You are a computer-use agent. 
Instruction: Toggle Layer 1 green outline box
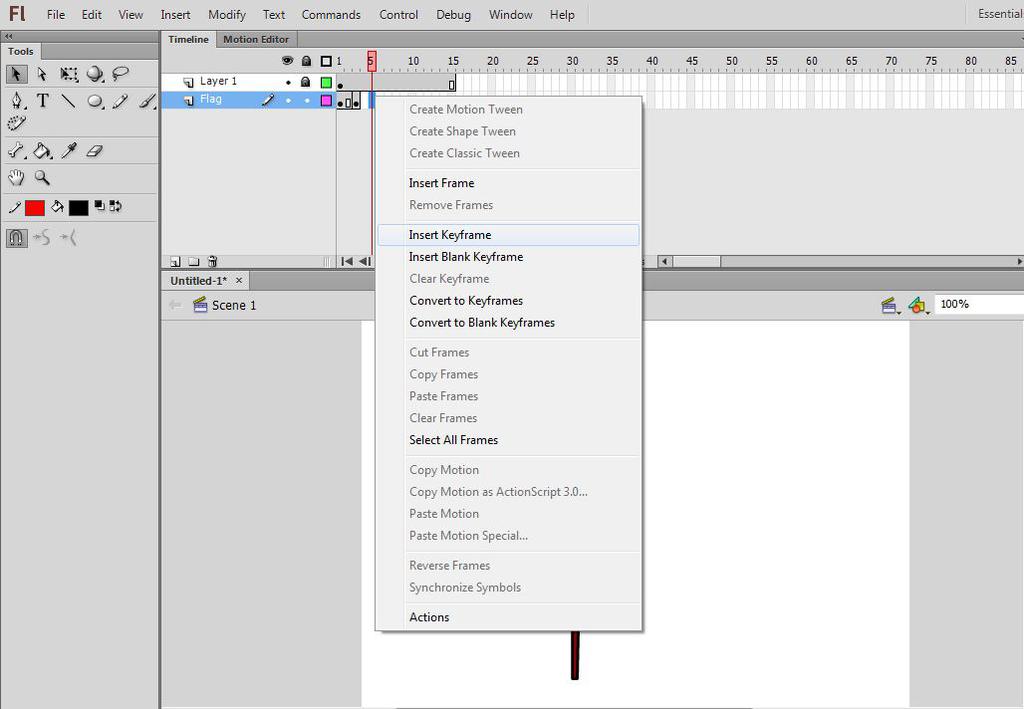(x=326, y=82)
